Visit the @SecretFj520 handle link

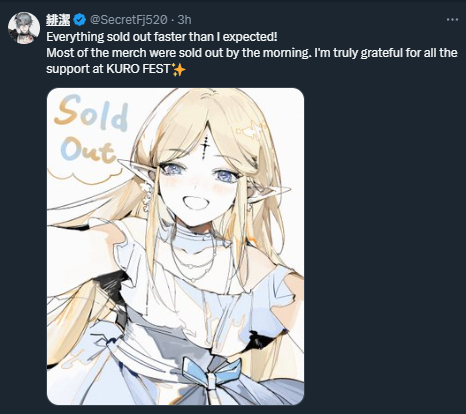(128, 20)
